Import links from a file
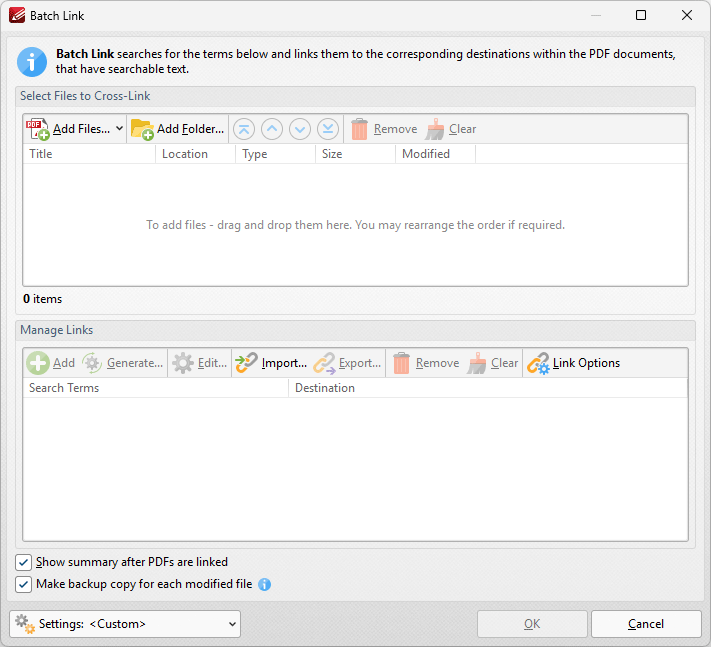The image size is (711, 647). pos(271,363)
